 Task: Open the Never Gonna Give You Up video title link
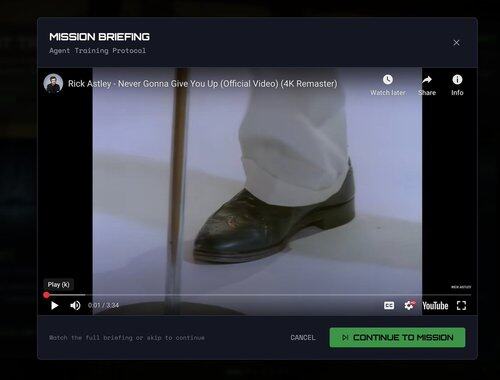tap(203, 84)
